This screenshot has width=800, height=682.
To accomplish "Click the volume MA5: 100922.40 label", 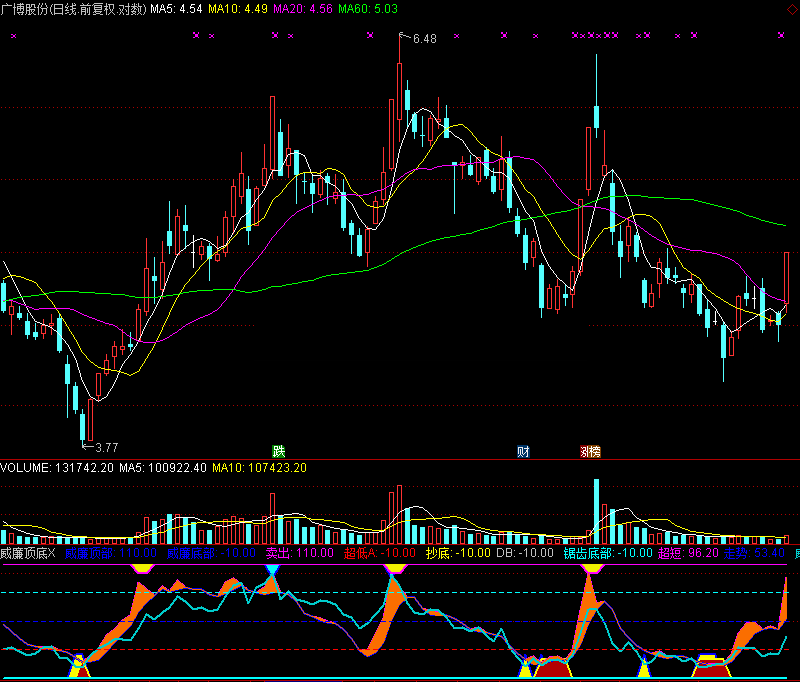I will pyautogui.click(x=163, y=468).
